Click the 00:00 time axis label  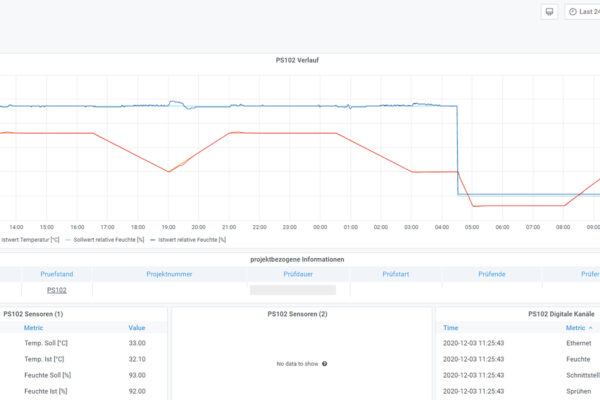click(320, 227)
